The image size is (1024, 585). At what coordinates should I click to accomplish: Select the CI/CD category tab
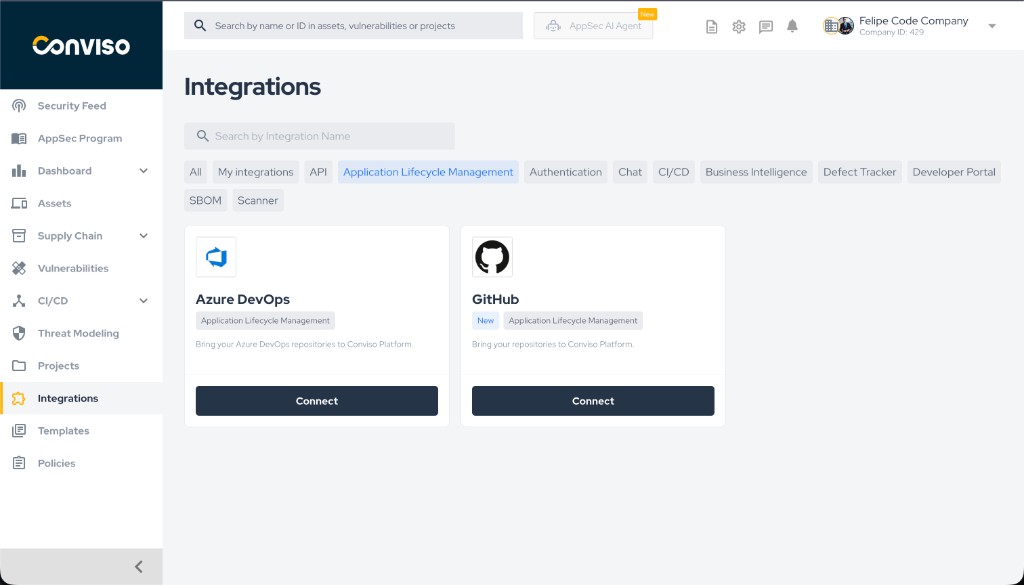click(673, 171)
